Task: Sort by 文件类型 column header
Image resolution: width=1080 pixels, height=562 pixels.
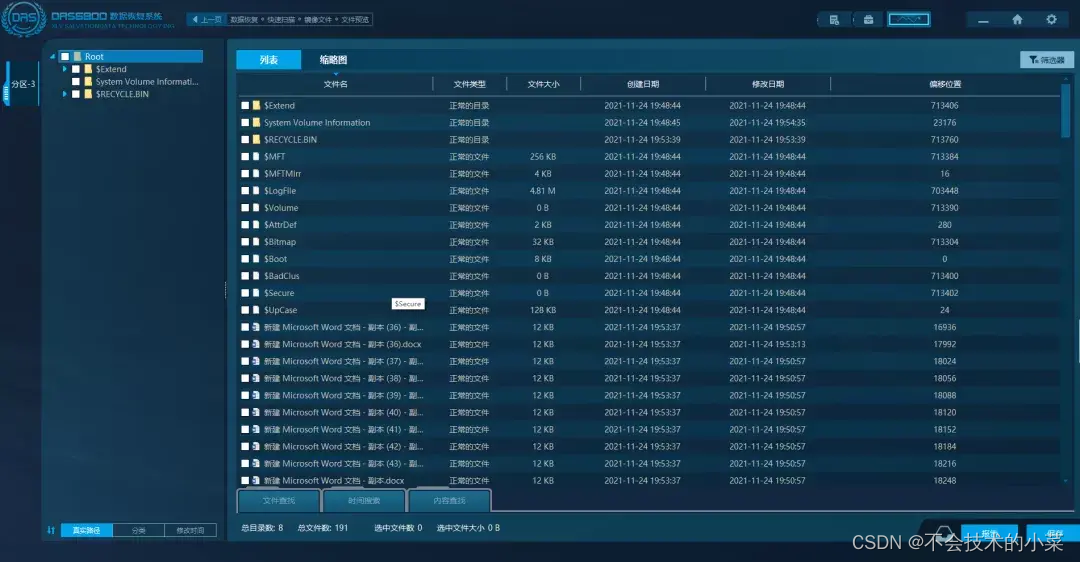Action: coord(470,84)
